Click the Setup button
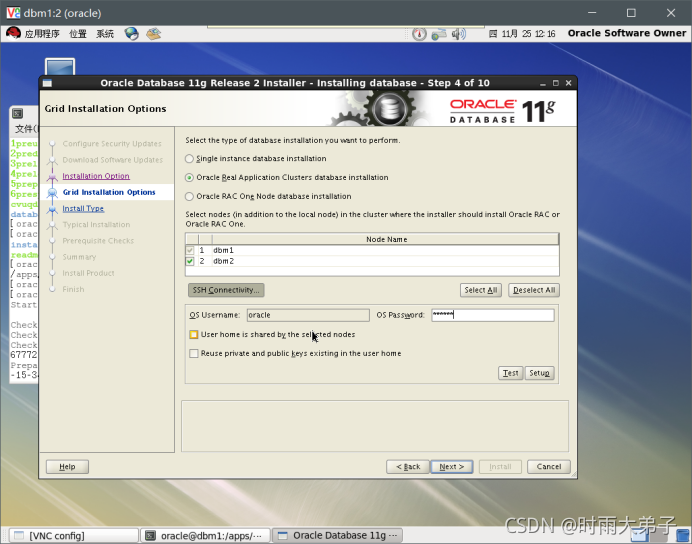692x544 pixels. click(539, 373)
